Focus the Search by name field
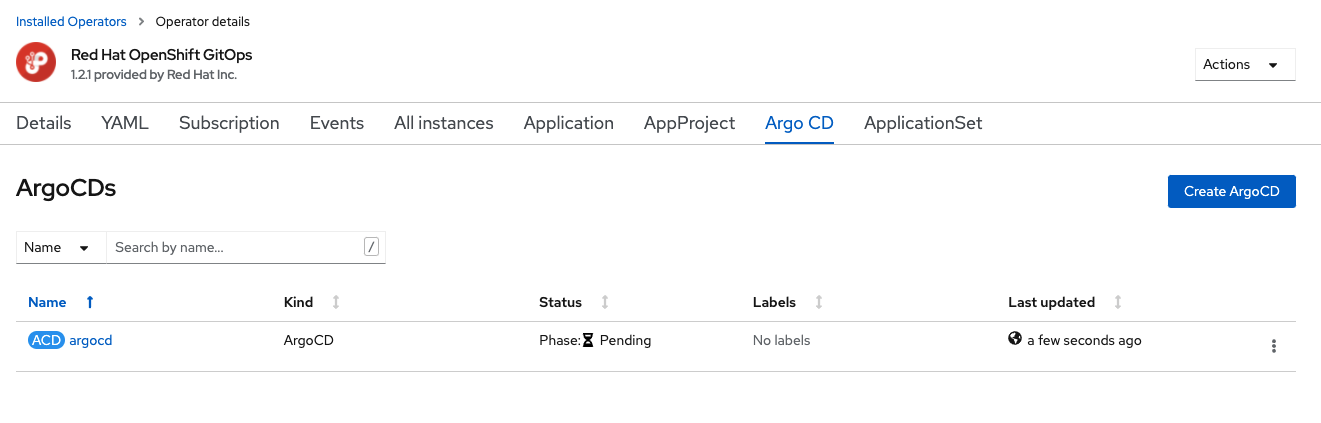The height and width of the screenshot is (423, 1321). [x=235, y=247]
